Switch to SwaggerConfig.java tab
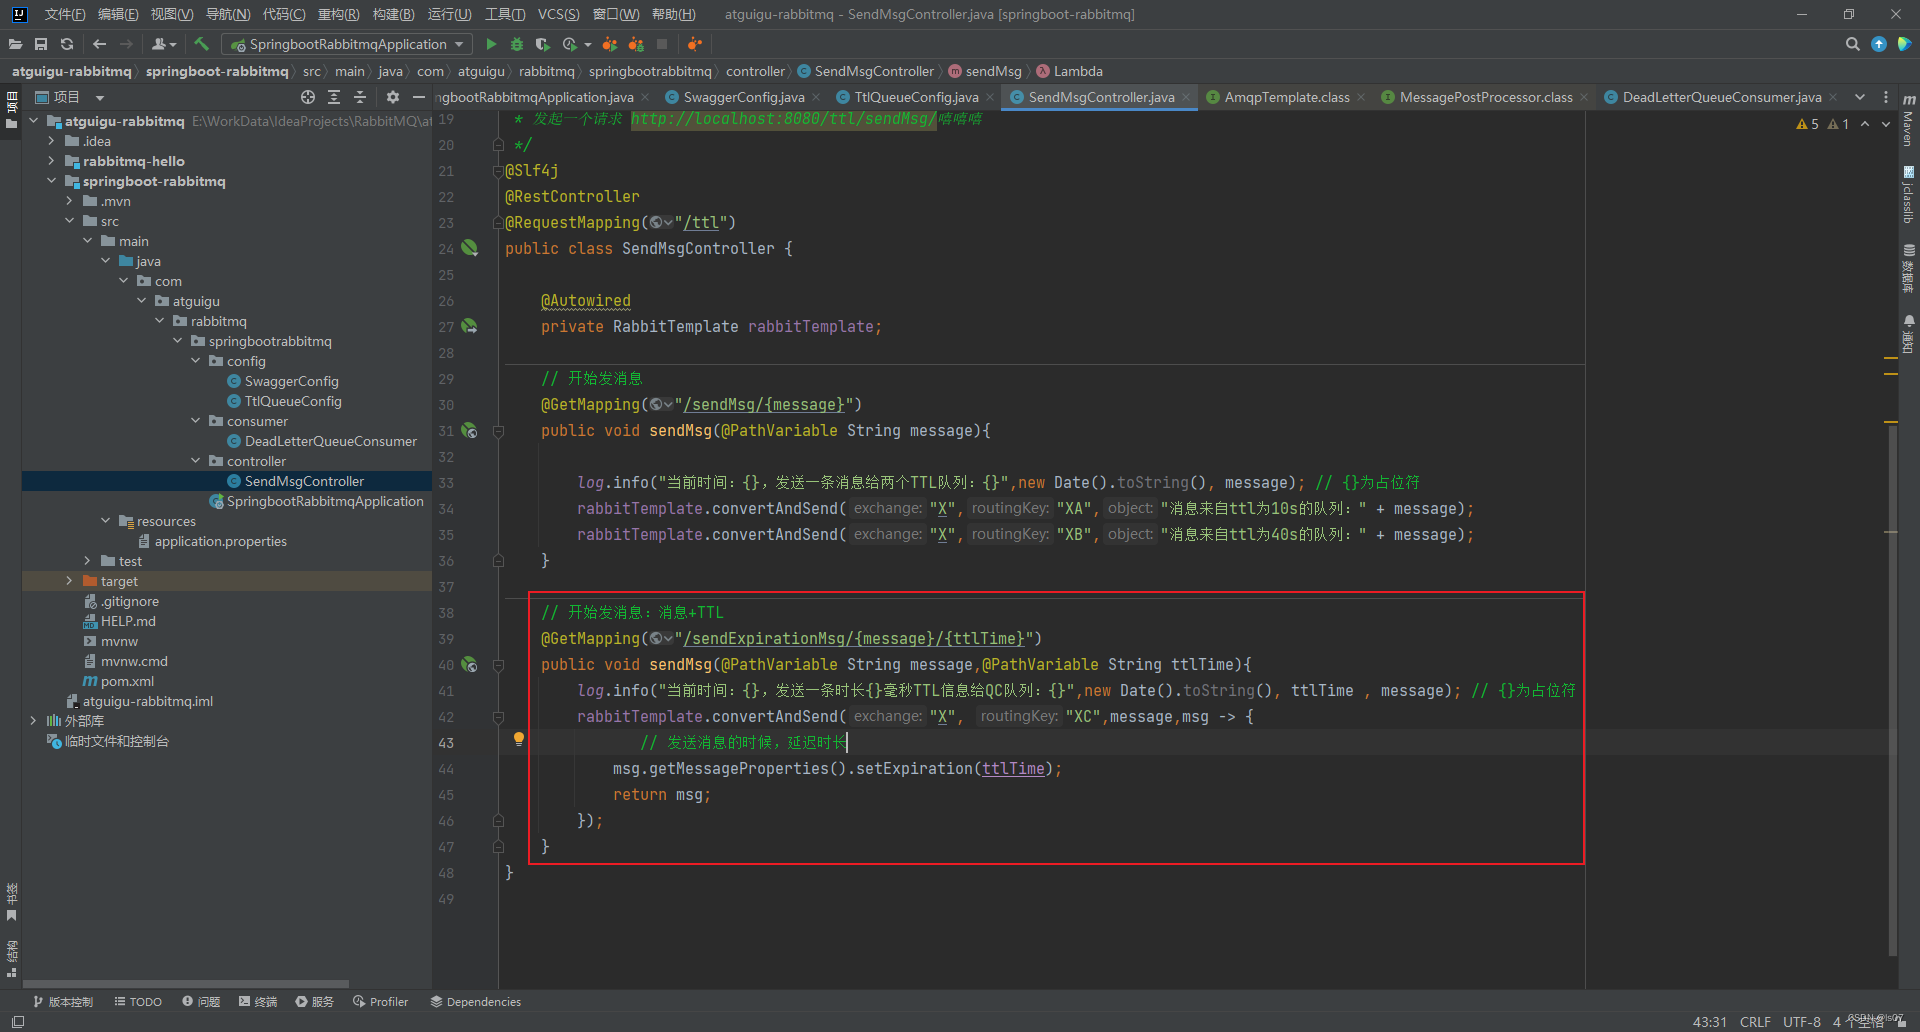 tap(744, 97)
